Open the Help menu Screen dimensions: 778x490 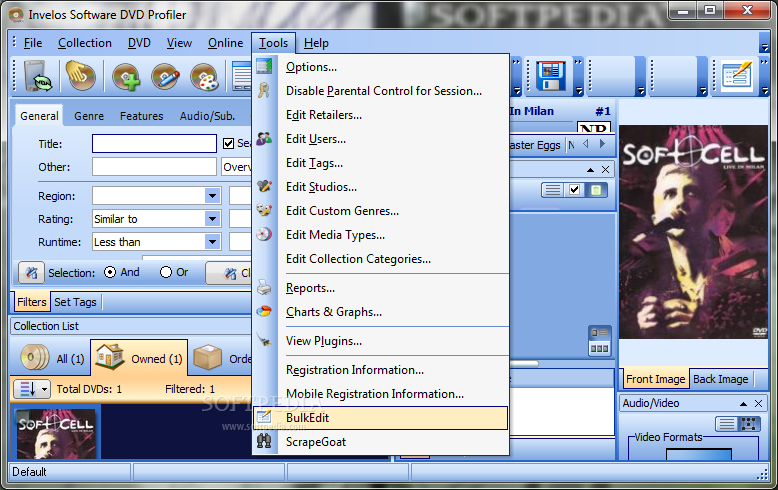coord(316,43)
